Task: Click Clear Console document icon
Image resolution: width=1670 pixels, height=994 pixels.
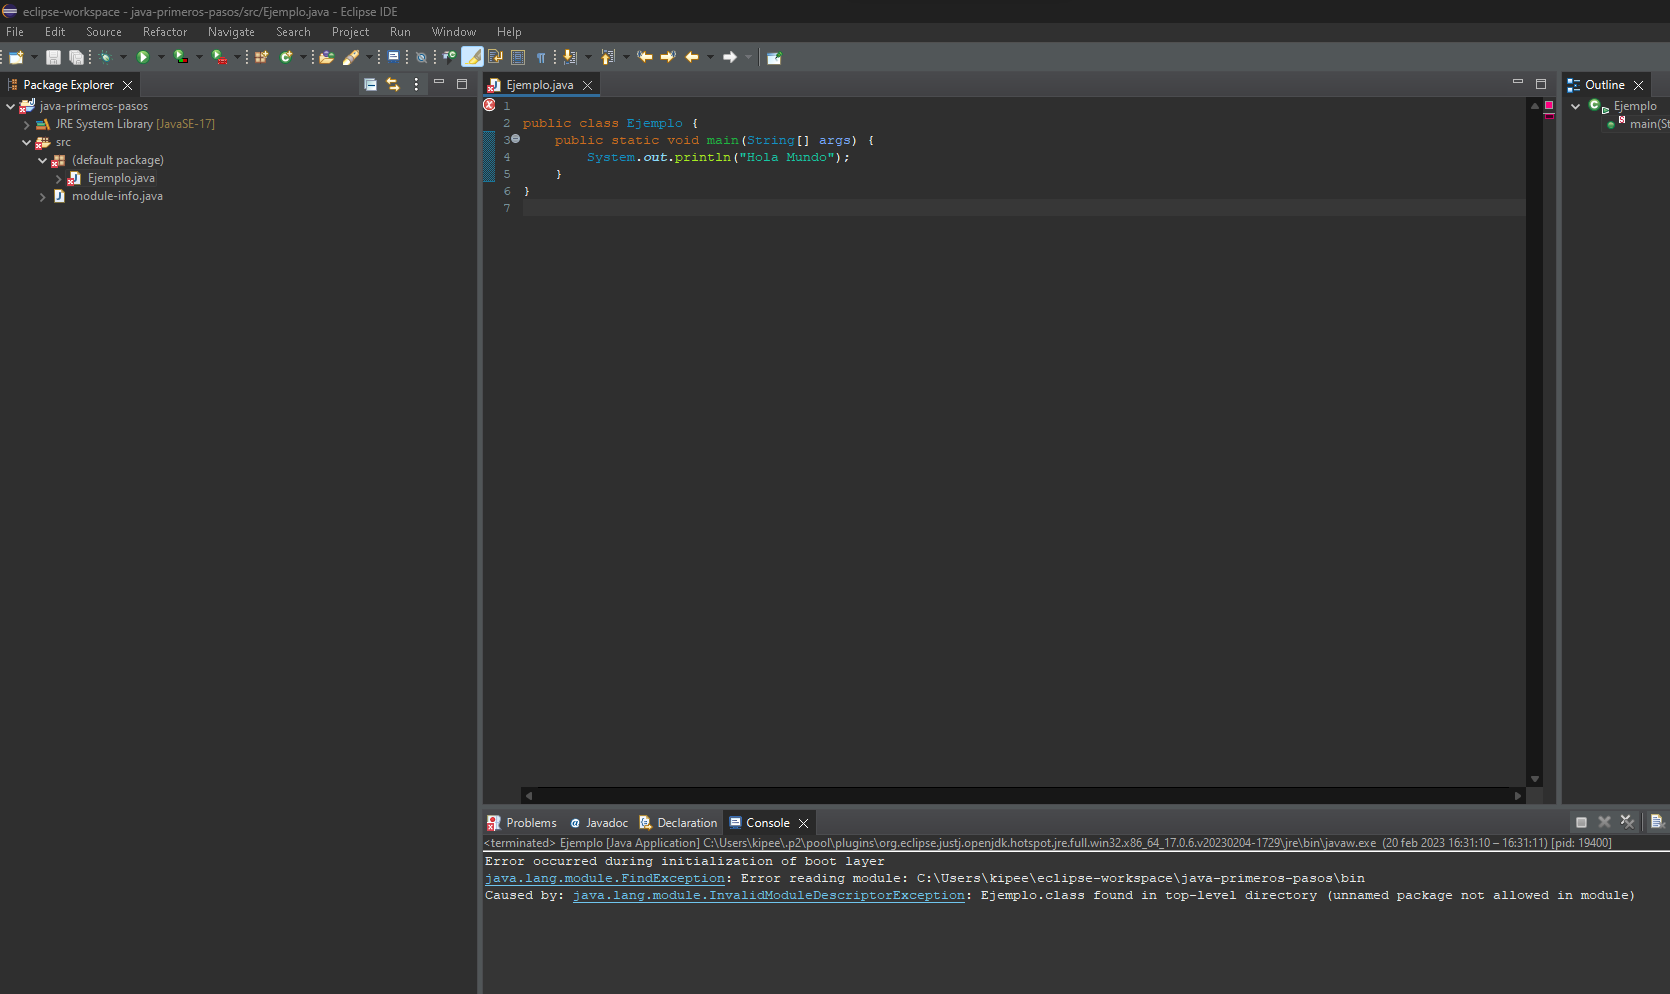Action: (x=1656, y=822)
